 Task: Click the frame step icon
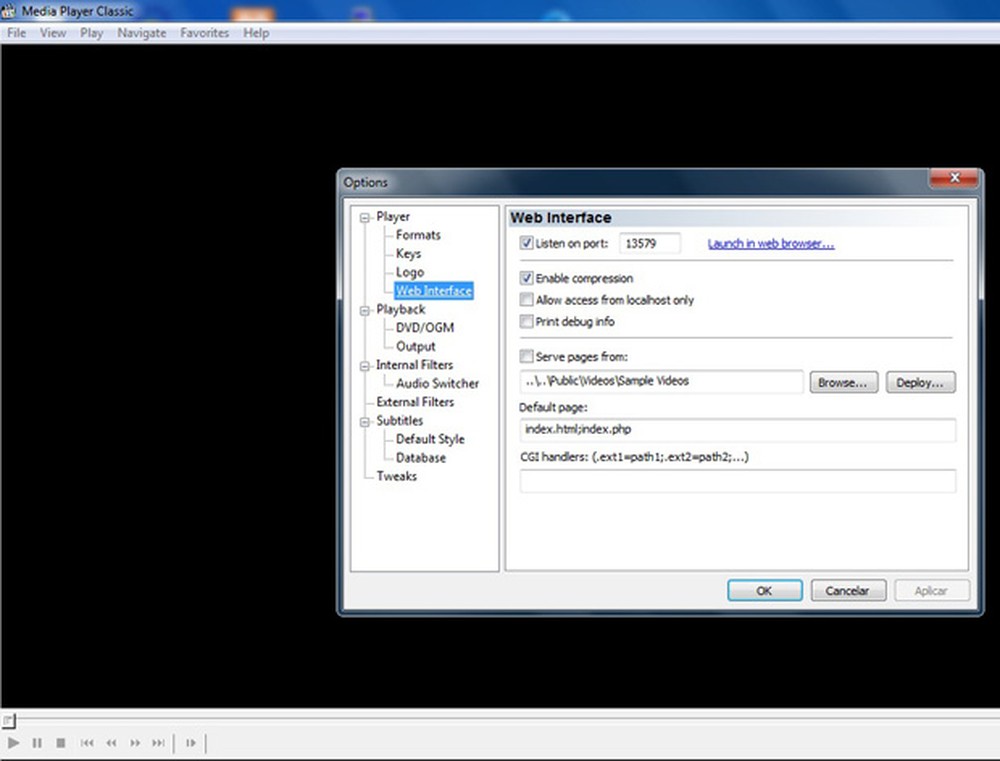pos(190,743)
